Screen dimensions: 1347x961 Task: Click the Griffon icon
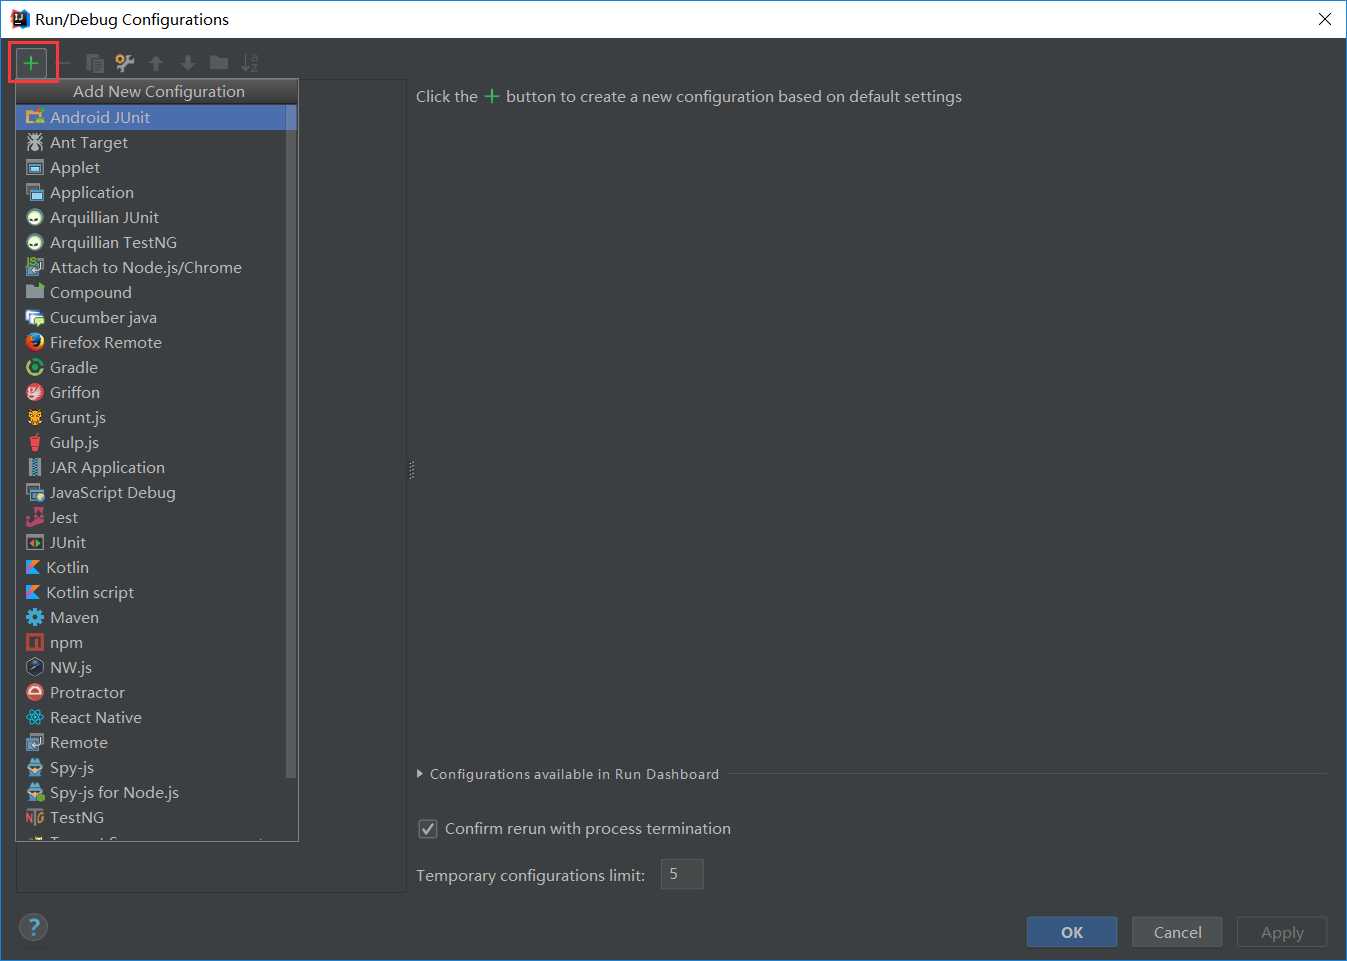tap(35, 392)
